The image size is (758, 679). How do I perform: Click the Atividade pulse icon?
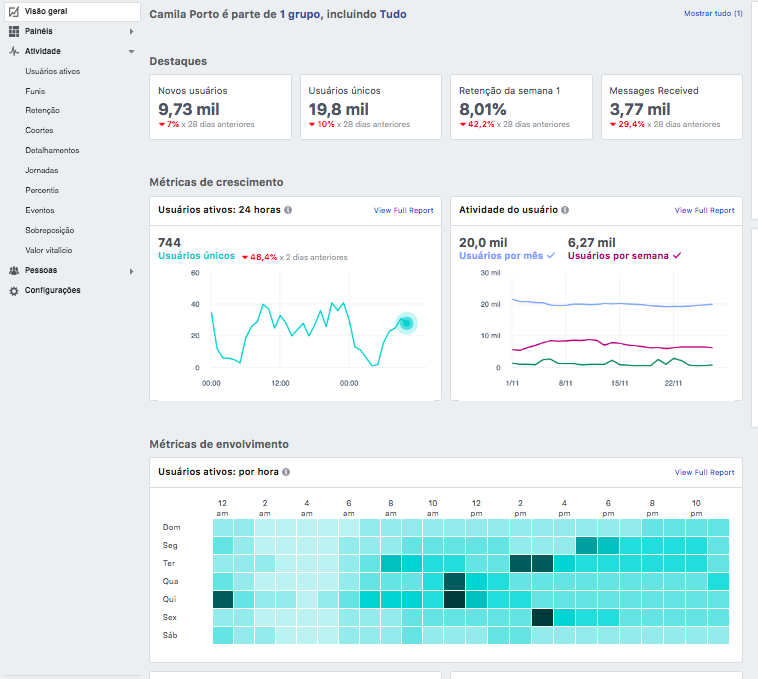click(14, 51)
